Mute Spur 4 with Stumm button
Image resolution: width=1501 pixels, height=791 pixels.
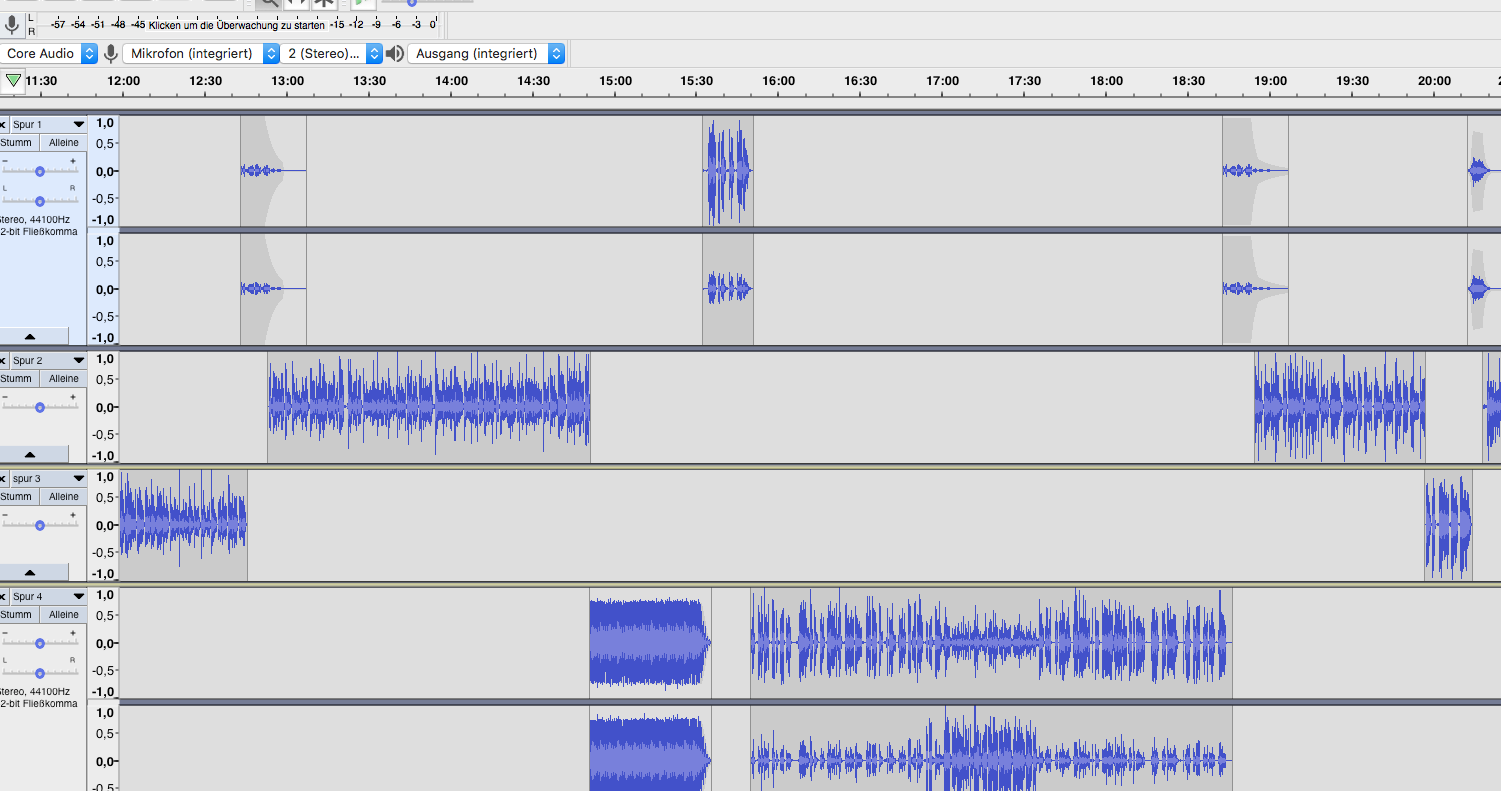coord(17,615)
